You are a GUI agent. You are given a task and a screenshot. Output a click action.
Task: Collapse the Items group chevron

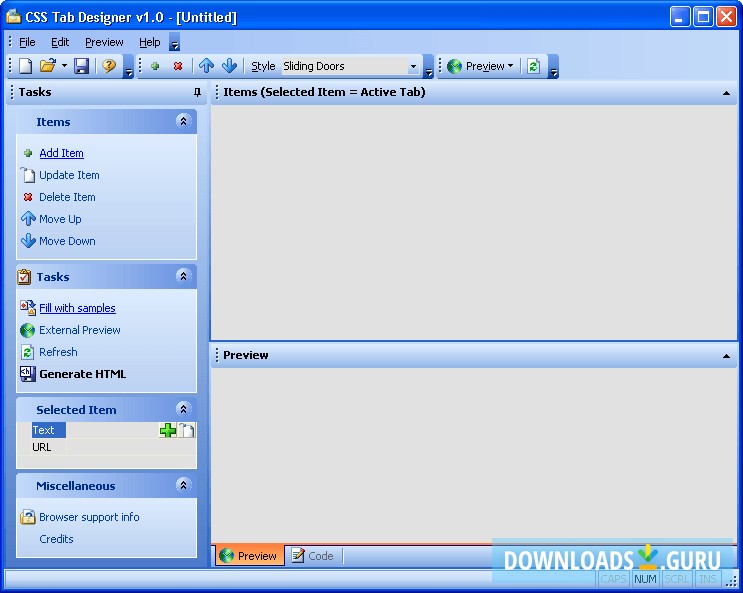[x=183, y=121]
